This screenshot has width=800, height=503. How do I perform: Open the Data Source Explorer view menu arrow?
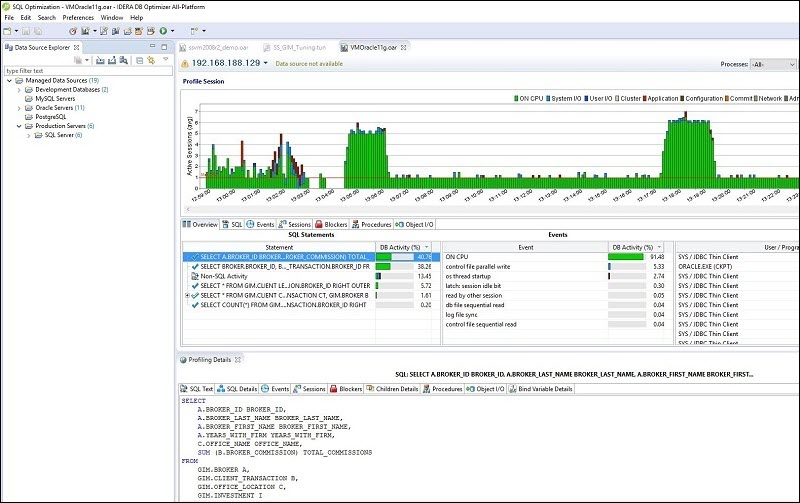pos(165,59)
